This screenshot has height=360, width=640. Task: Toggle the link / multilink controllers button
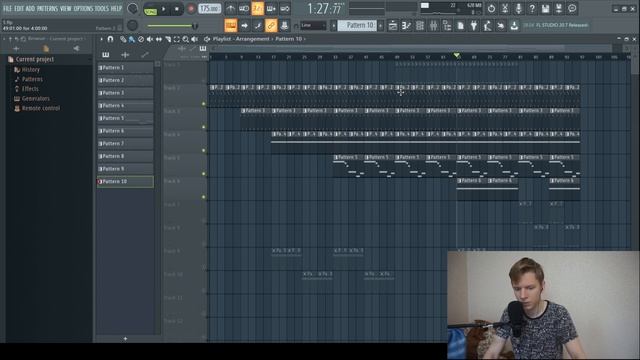pyautogui.click(x=271, y=25)
